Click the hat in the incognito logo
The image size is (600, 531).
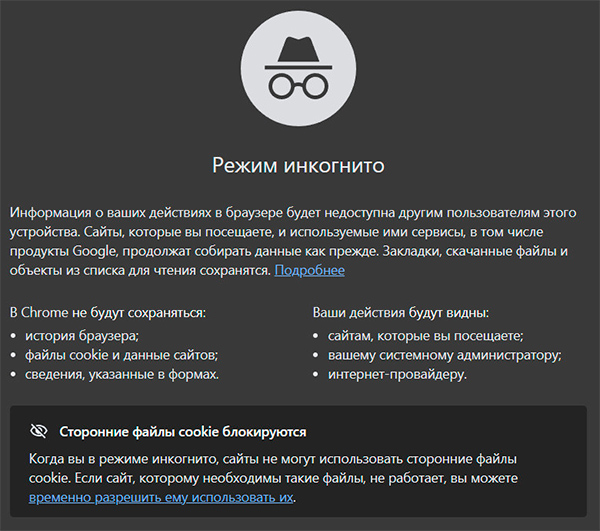(298, 52)
